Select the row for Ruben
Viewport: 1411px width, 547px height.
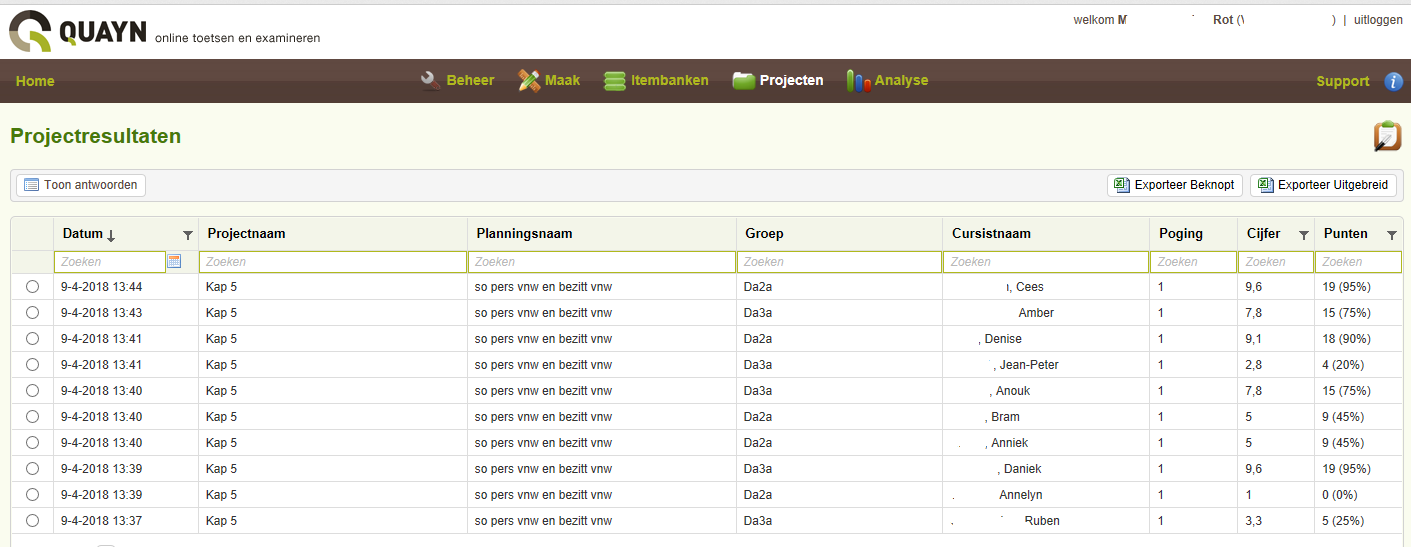coord(32,520)
